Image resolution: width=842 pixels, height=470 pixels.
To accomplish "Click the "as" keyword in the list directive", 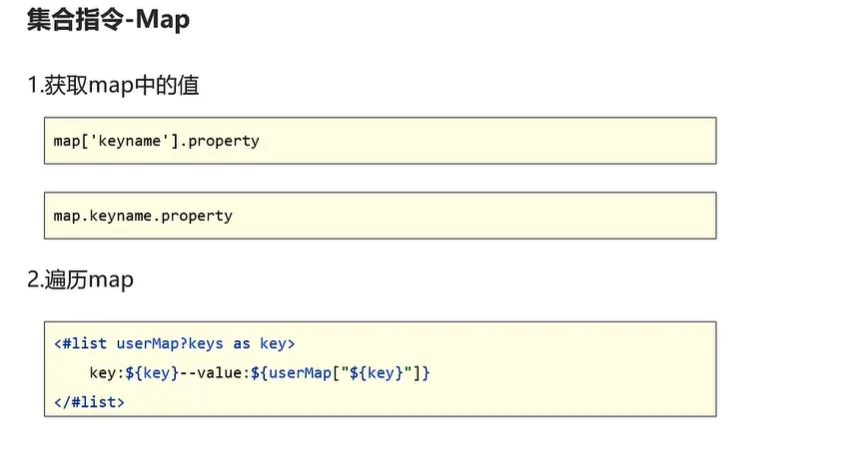I will tap(242, 343).
